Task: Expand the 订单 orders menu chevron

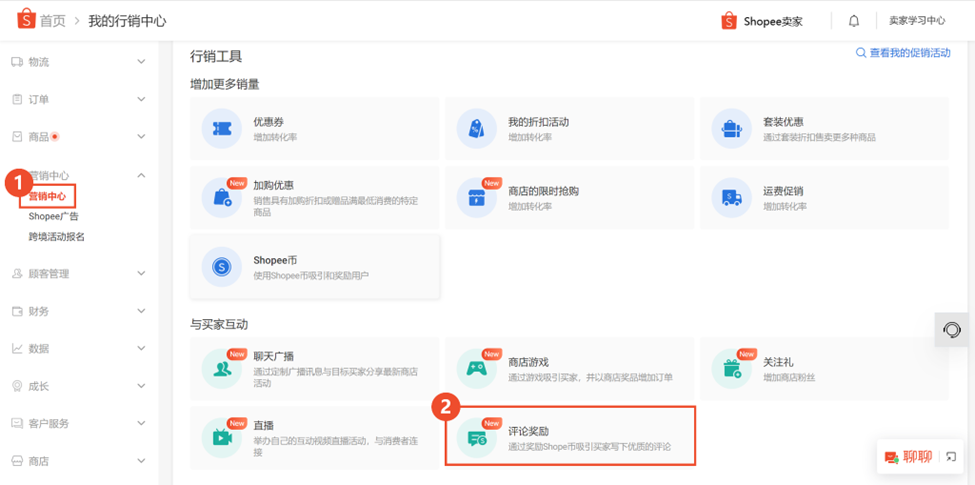Action: pyautogui.click(x=141, y=100)
